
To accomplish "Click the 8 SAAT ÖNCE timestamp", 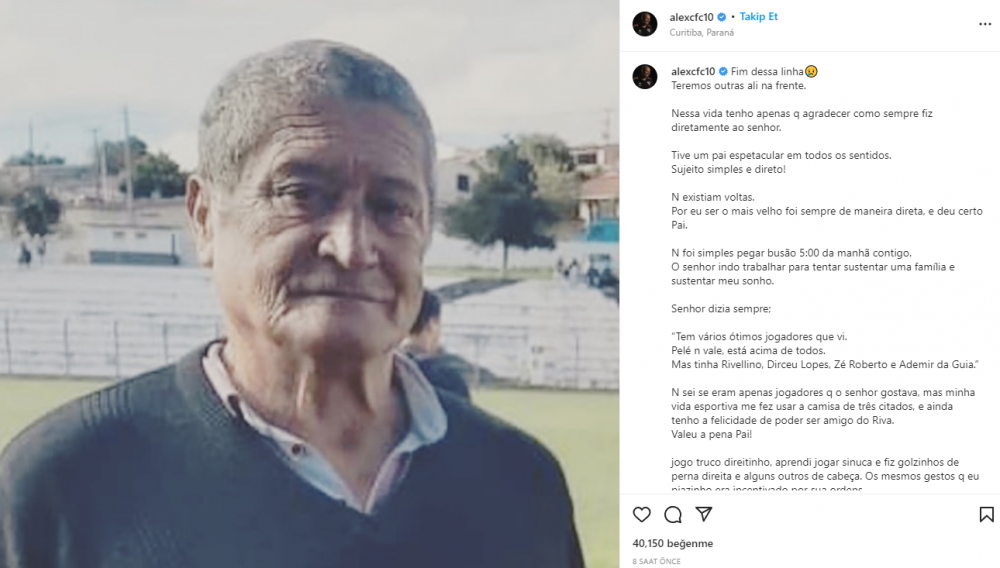I will coord(656,561).
